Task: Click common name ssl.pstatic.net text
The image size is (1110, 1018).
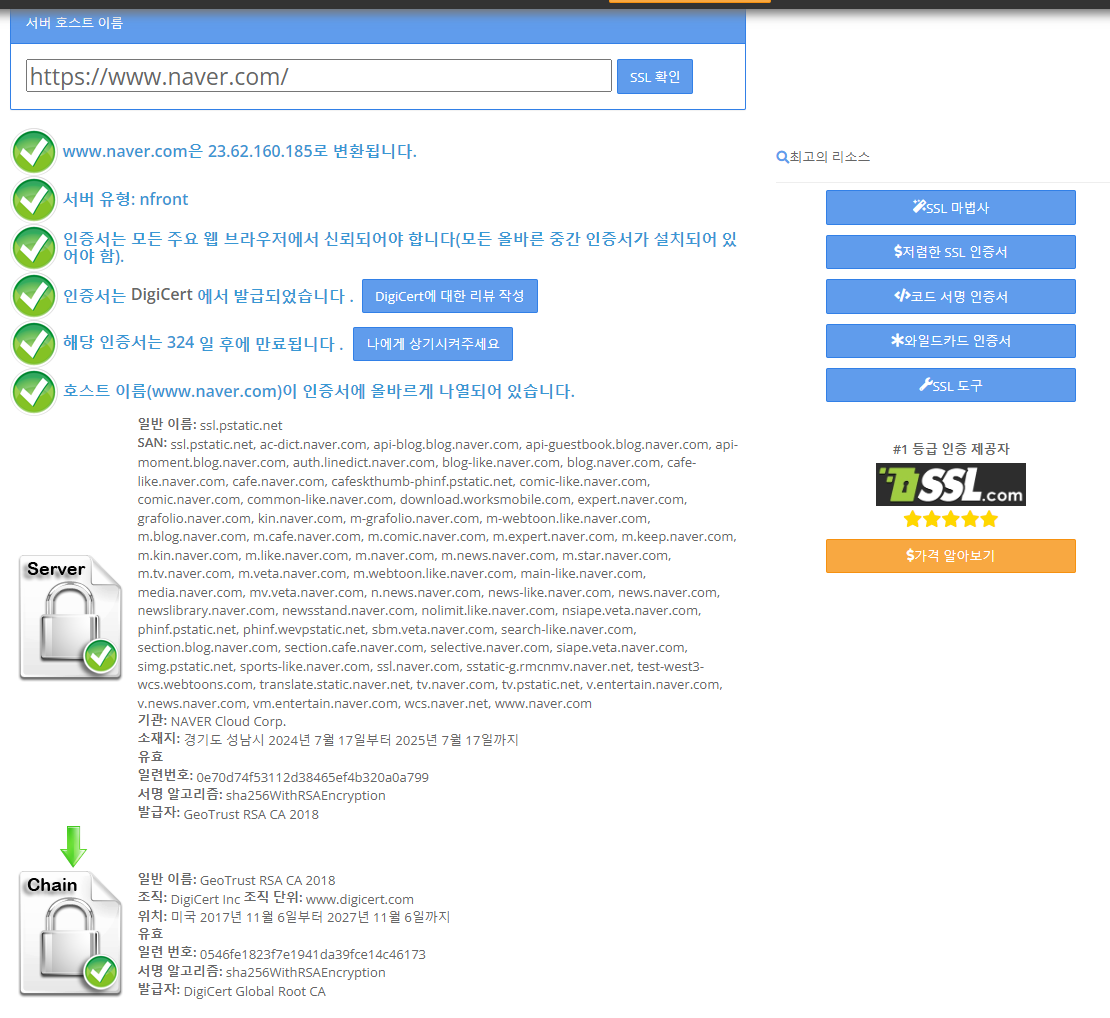Action: click(241, 425)
